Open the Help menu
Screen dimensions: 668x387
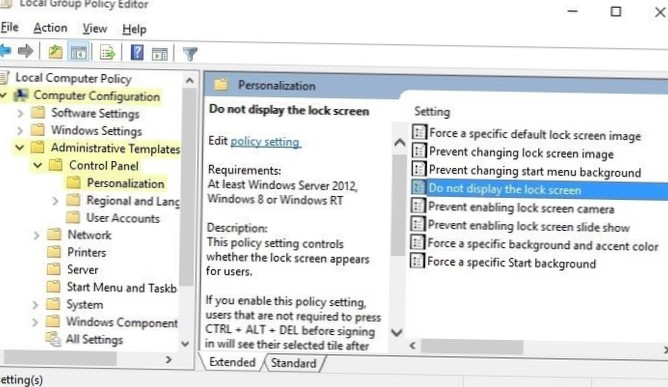[x=134, y=29]
